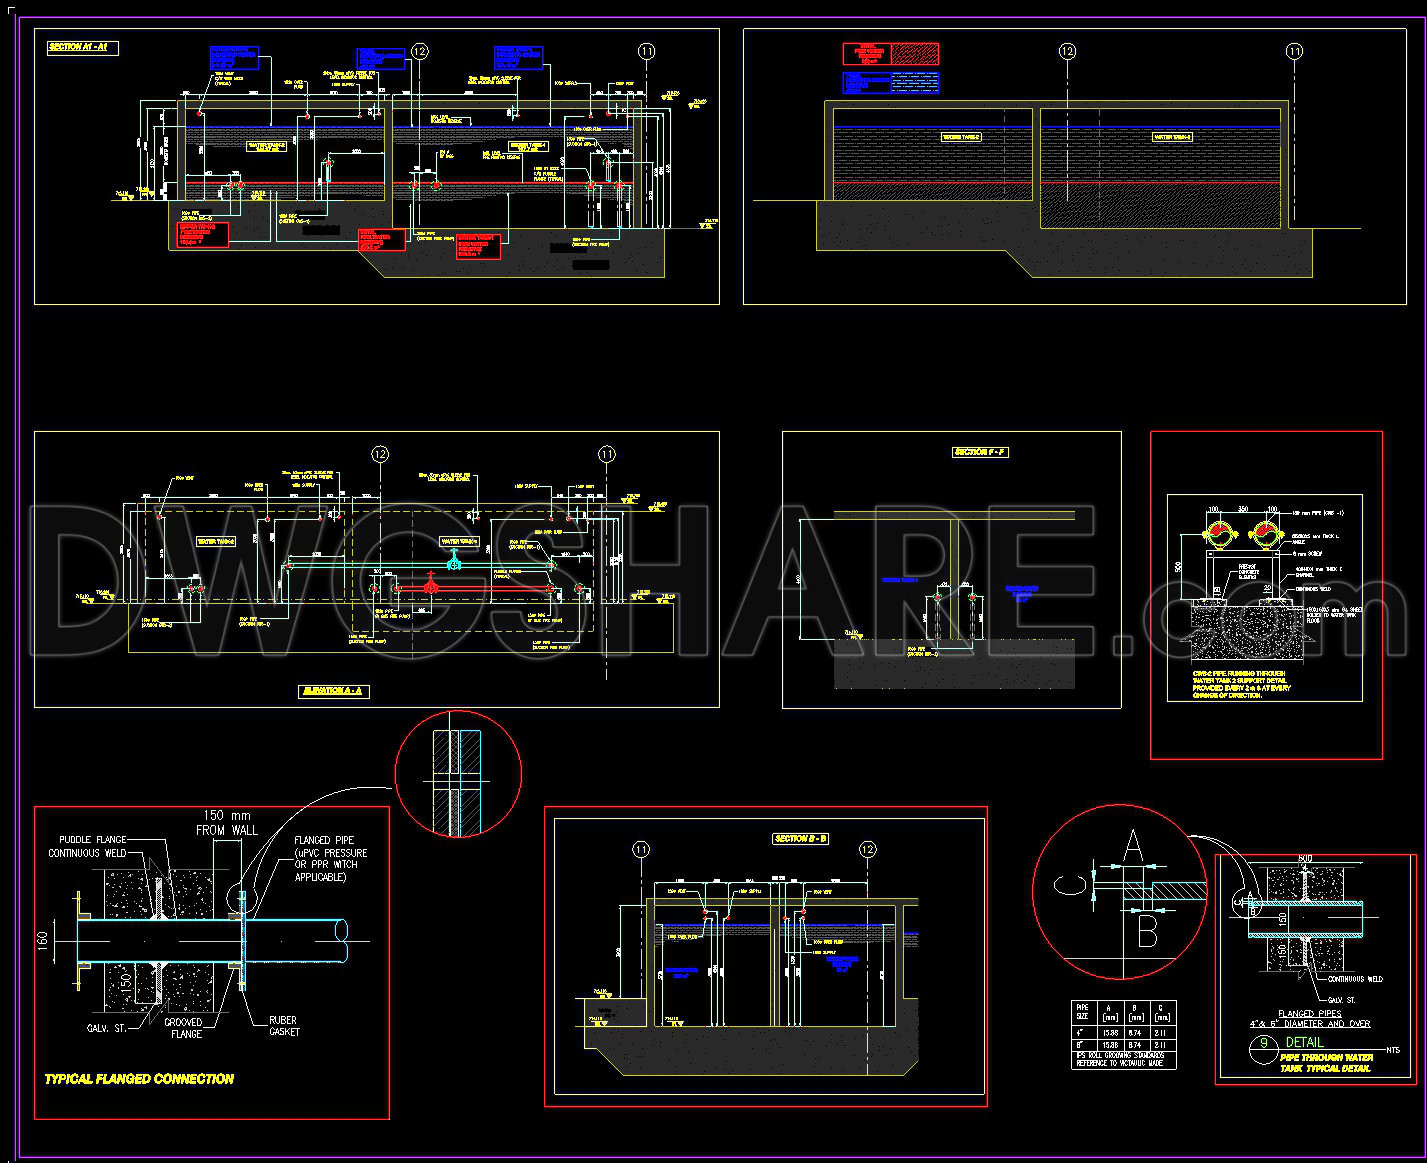The height and width of the screenshot is (1163, 1427).
Task: Click grid bubble 11 in Section B-B view
Action: [x=640, y=850]
